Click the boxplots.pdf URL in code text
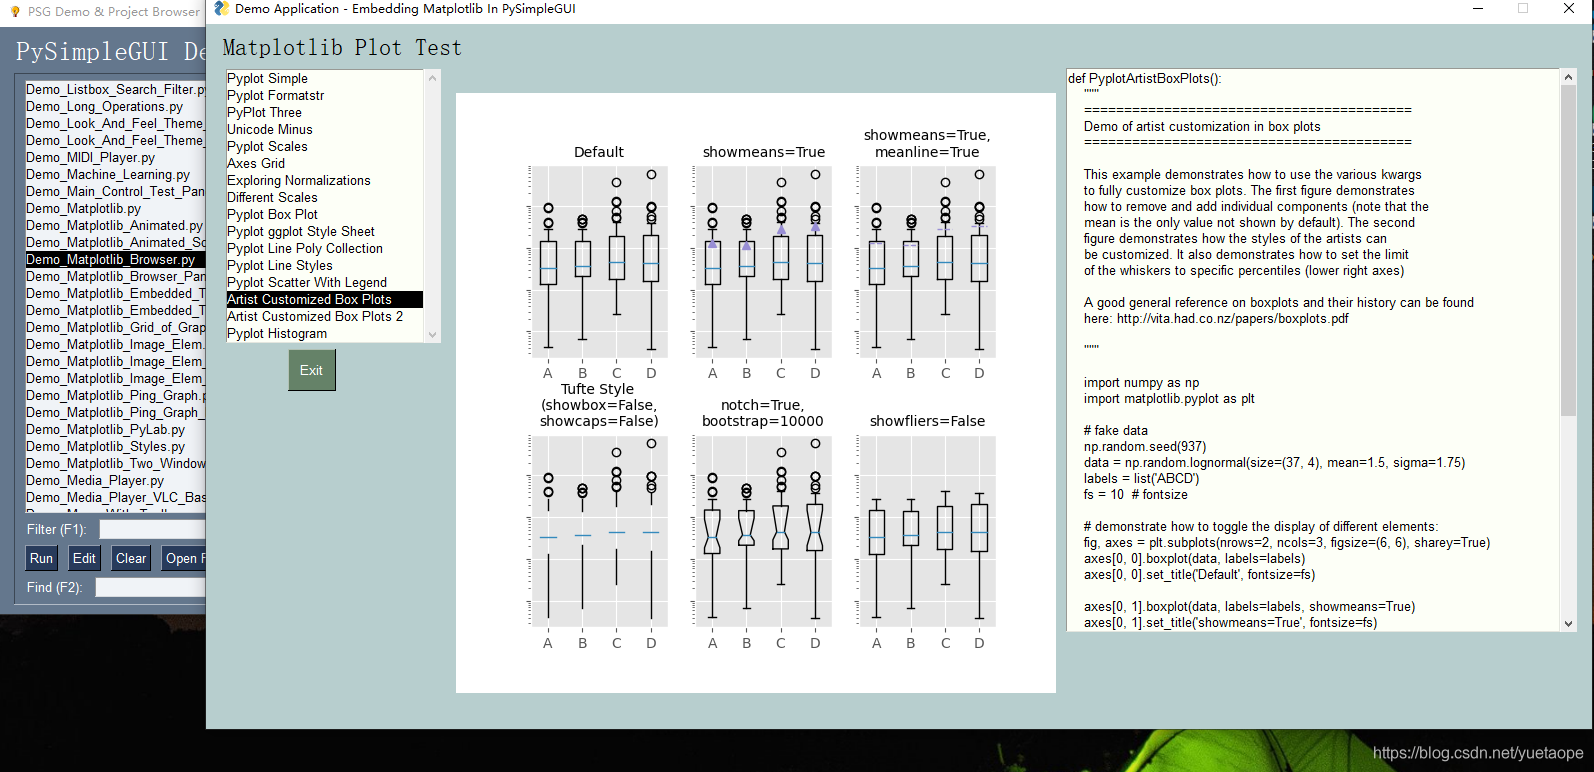This screenshot has height=772, width=1594. point(1232,319)
